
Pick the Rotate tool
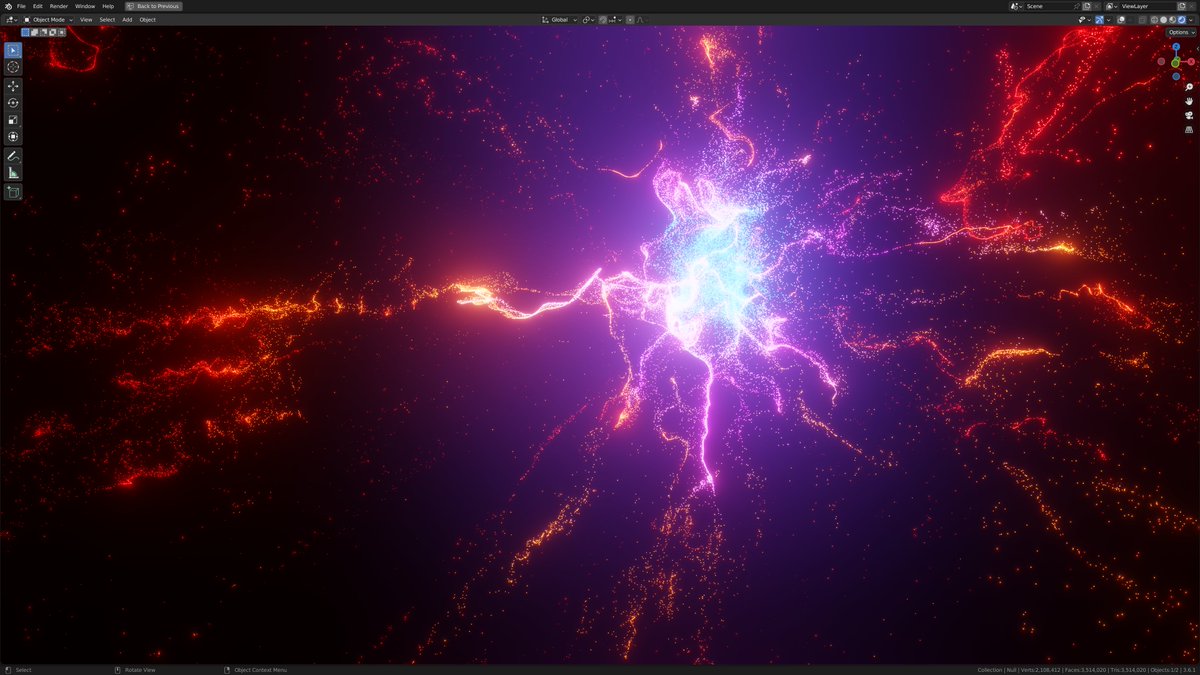13,103
